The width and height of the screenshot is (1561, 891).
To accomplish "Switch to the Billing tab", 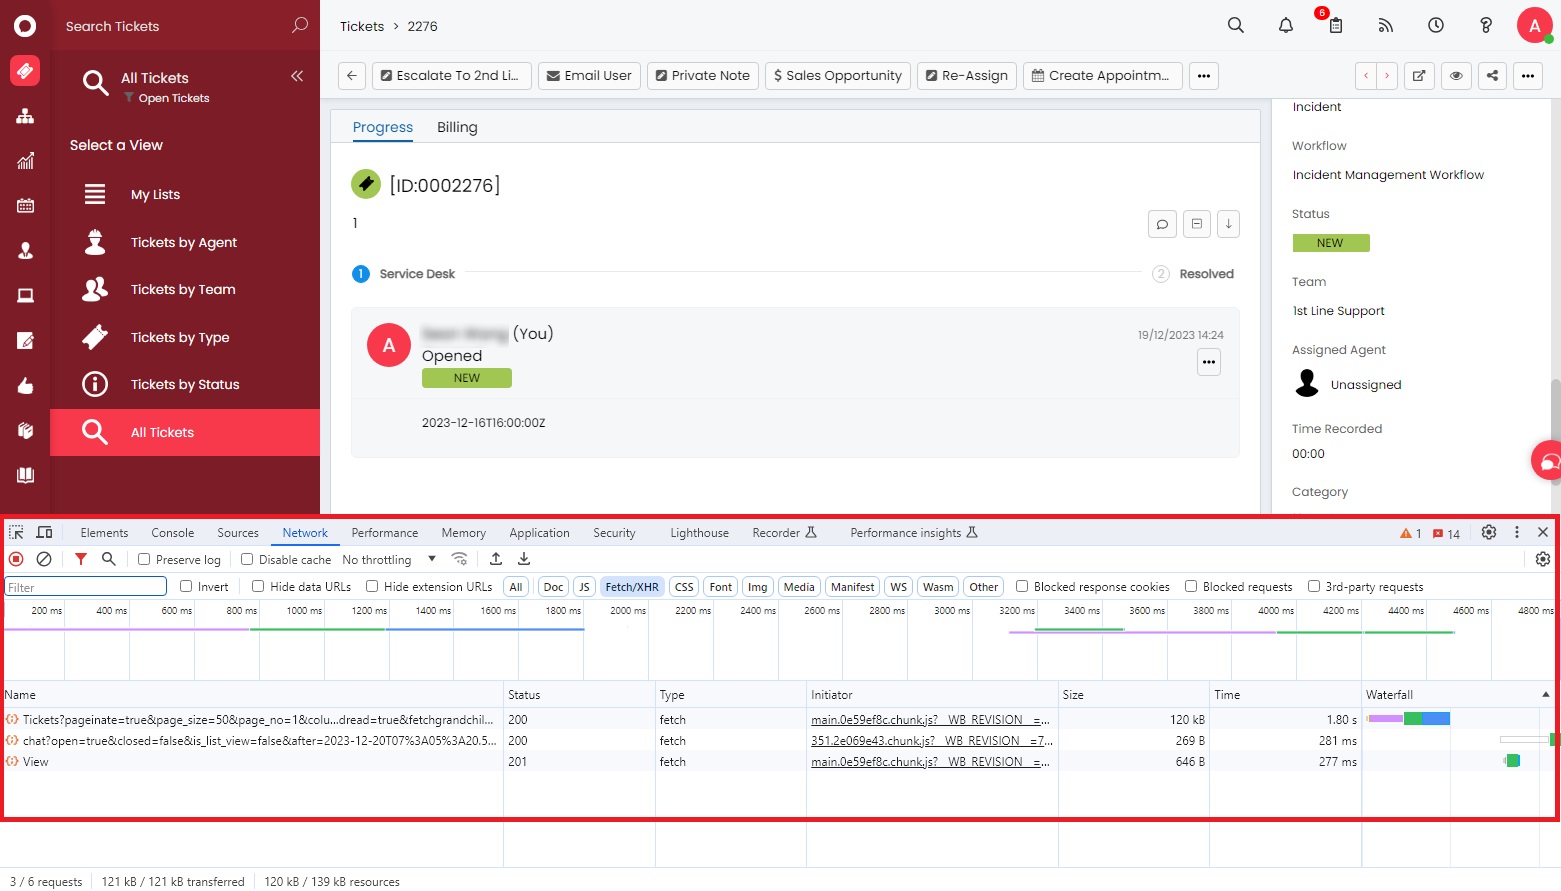I will pos(457,127).
